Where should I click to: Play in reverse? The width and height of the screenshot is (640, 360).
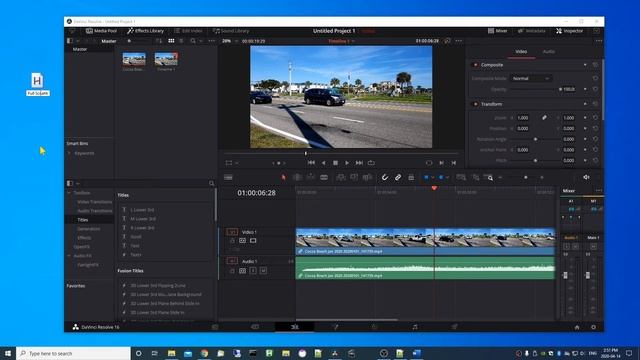click(x=323, y=163)
